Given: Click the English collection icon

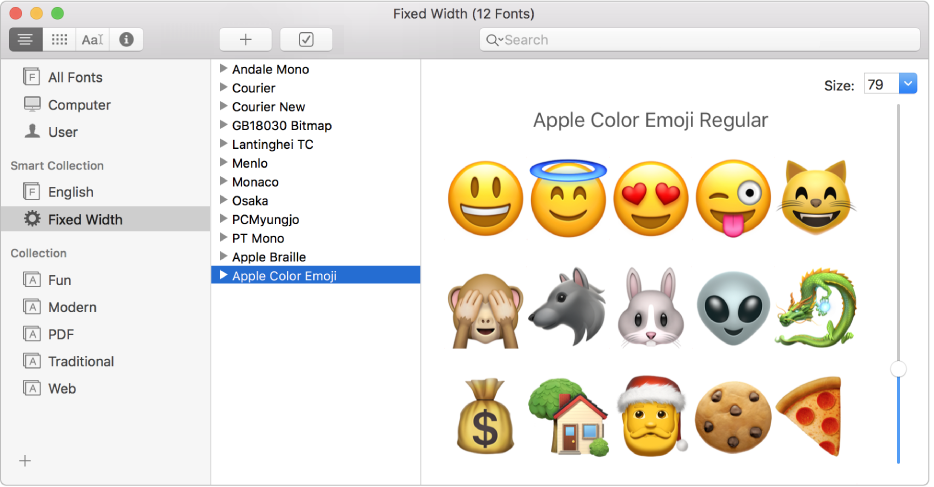Looking at the screenshot, I should tap(32, 192).
